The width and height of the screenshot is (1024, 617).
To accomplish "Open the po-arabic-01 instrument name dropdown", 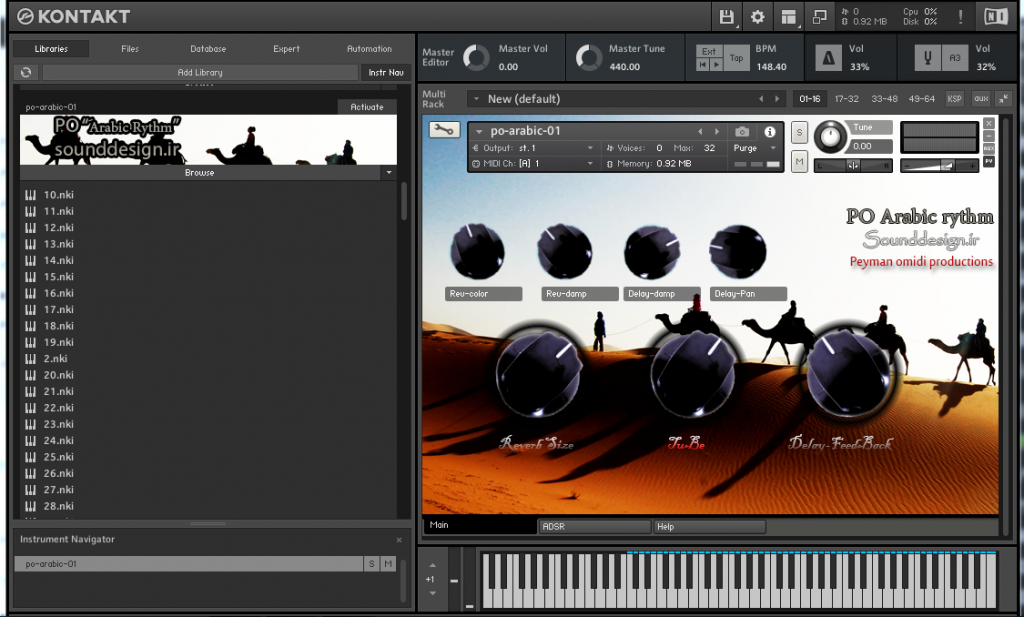I will tap(479, 131).
